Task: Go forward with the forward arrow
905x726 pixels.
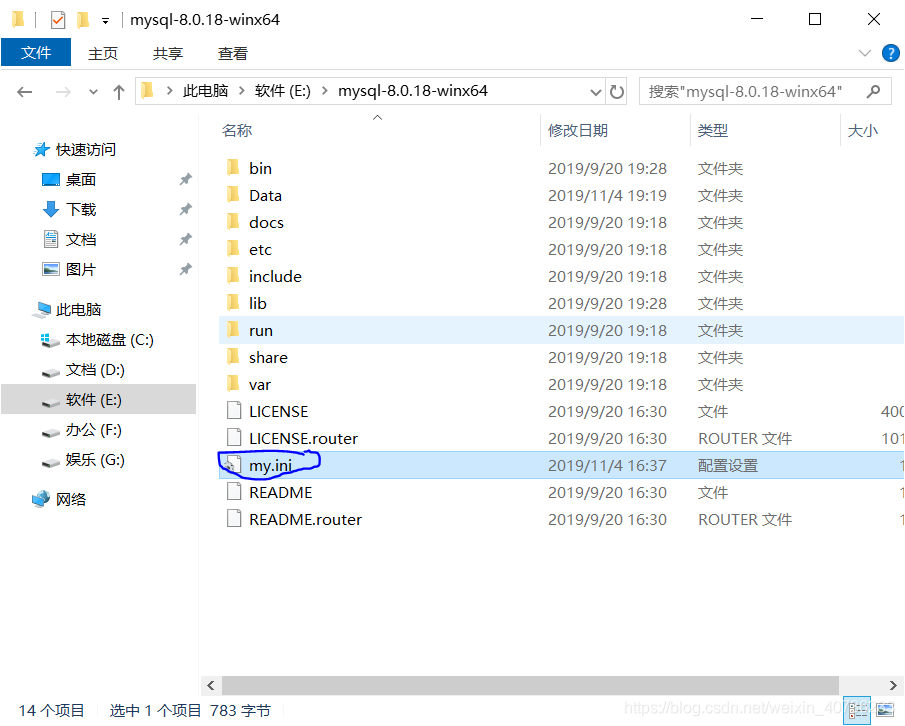Action: tap(62, 92)
